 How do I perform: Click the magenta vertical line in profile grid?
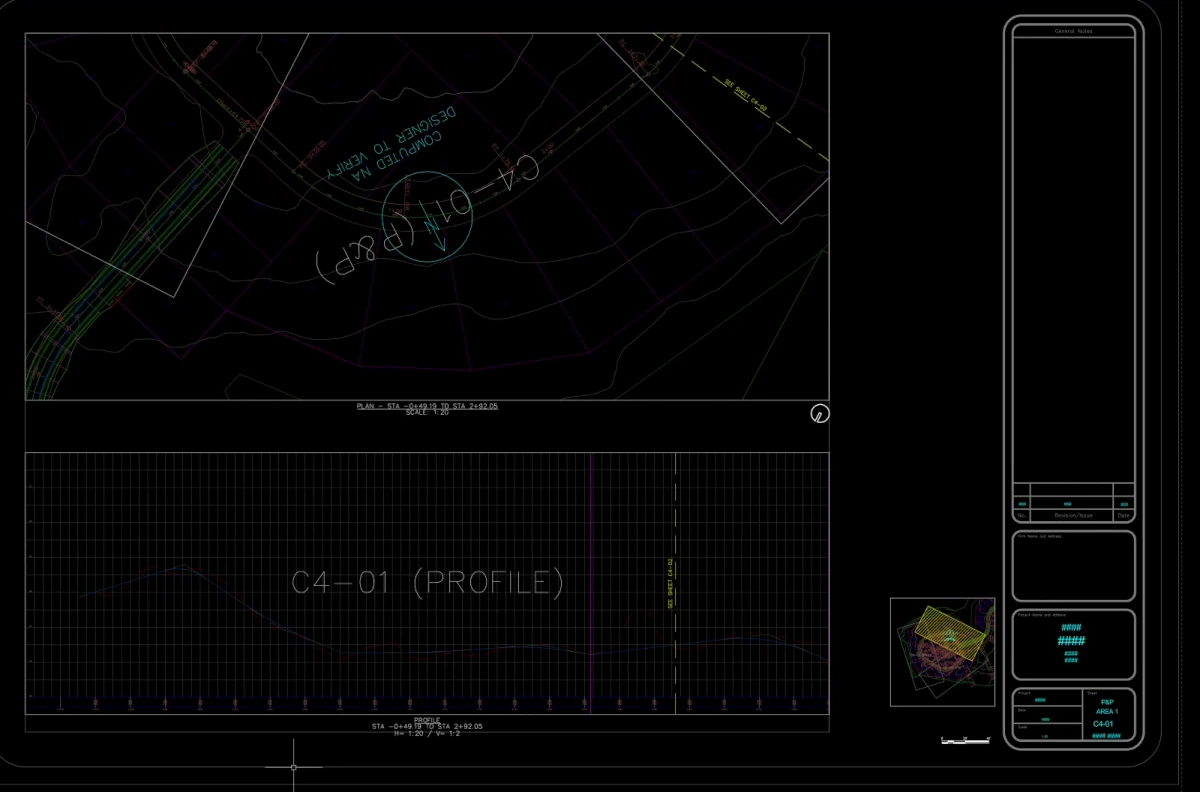pyautogui.click(x=592, y=583)
